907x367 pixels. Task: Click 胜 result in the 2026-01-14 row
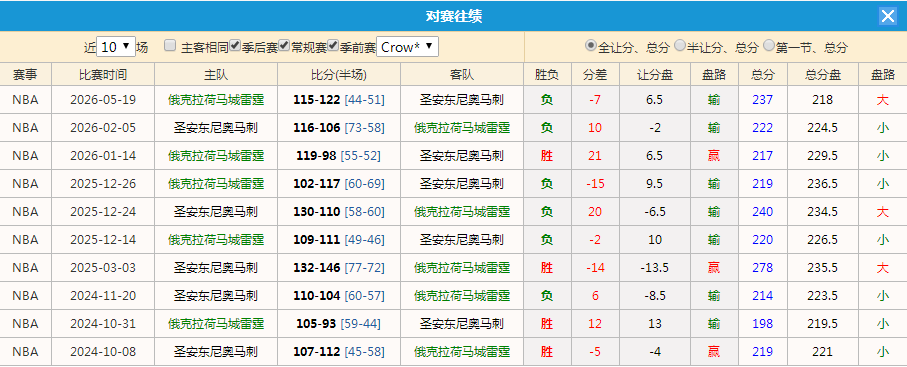pos(547,156)
